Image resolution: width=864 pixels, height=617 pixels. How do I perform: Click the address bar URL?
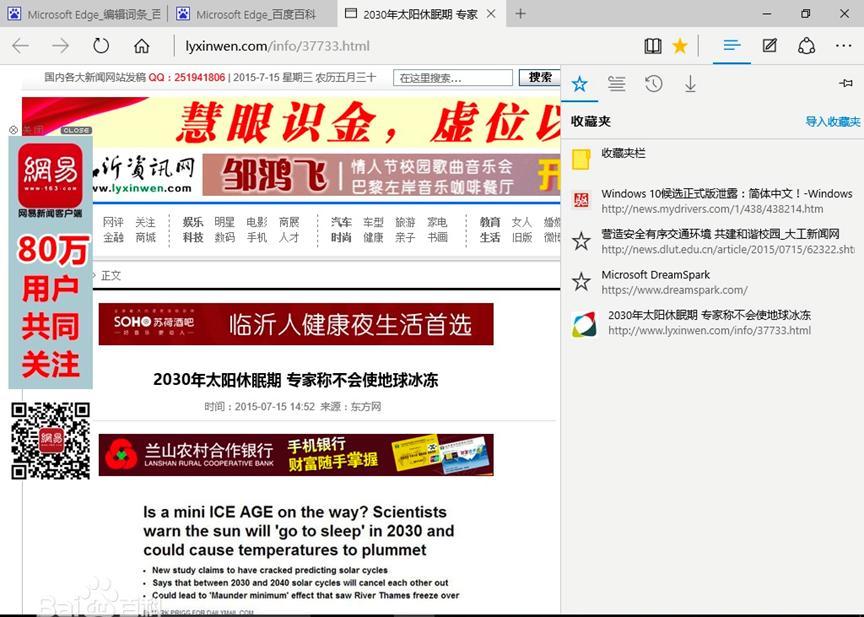click(x=277, y=46)
